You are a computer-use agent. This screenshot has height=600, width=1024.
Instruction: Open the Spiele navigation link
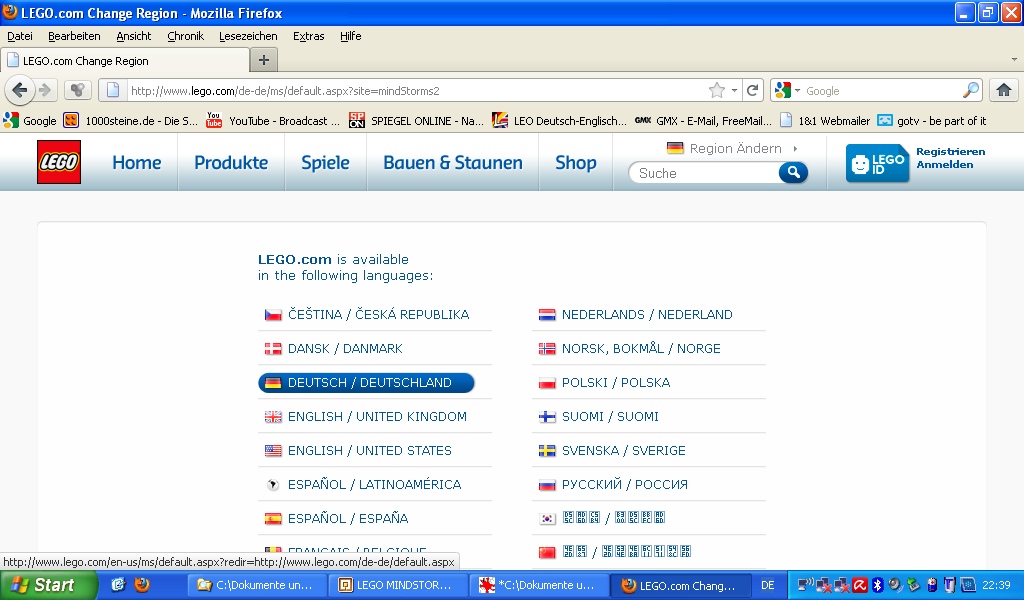click(325, 163)
